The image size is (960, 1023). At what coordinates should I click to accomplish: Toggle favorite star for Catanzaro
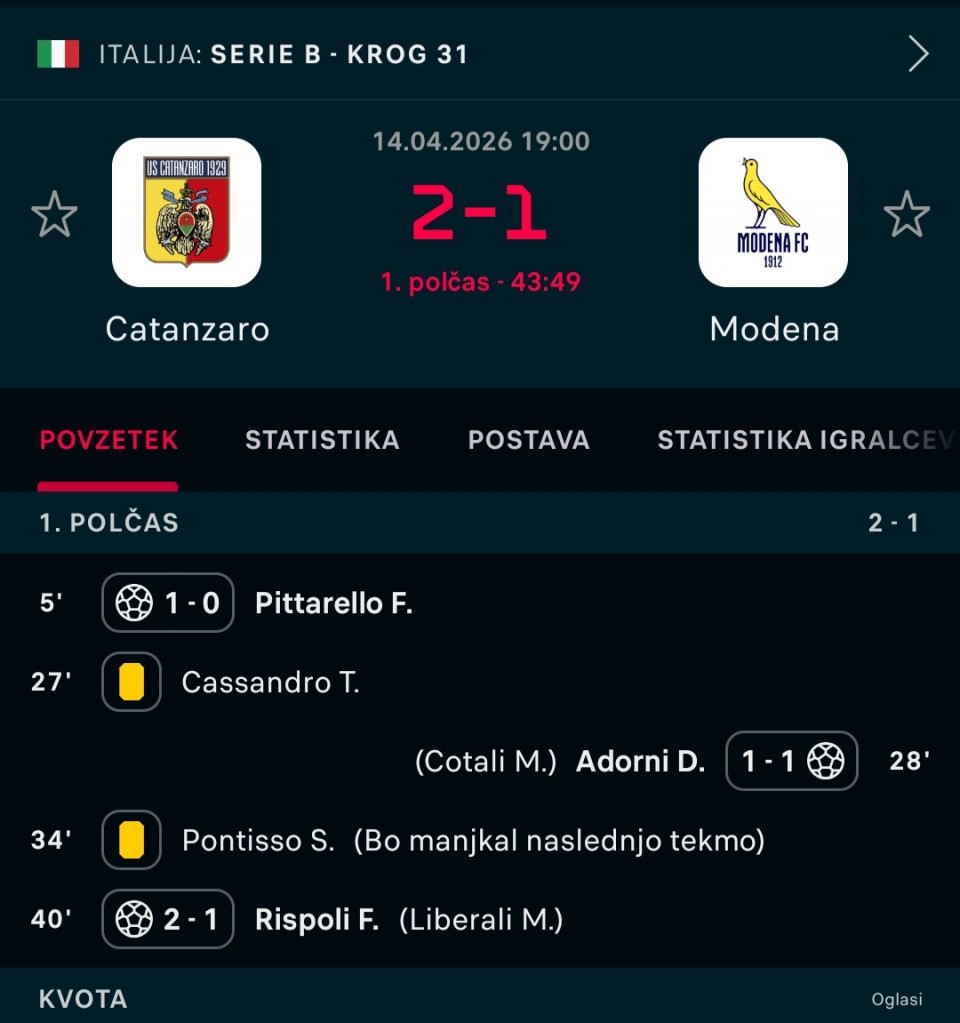[54, 215]
